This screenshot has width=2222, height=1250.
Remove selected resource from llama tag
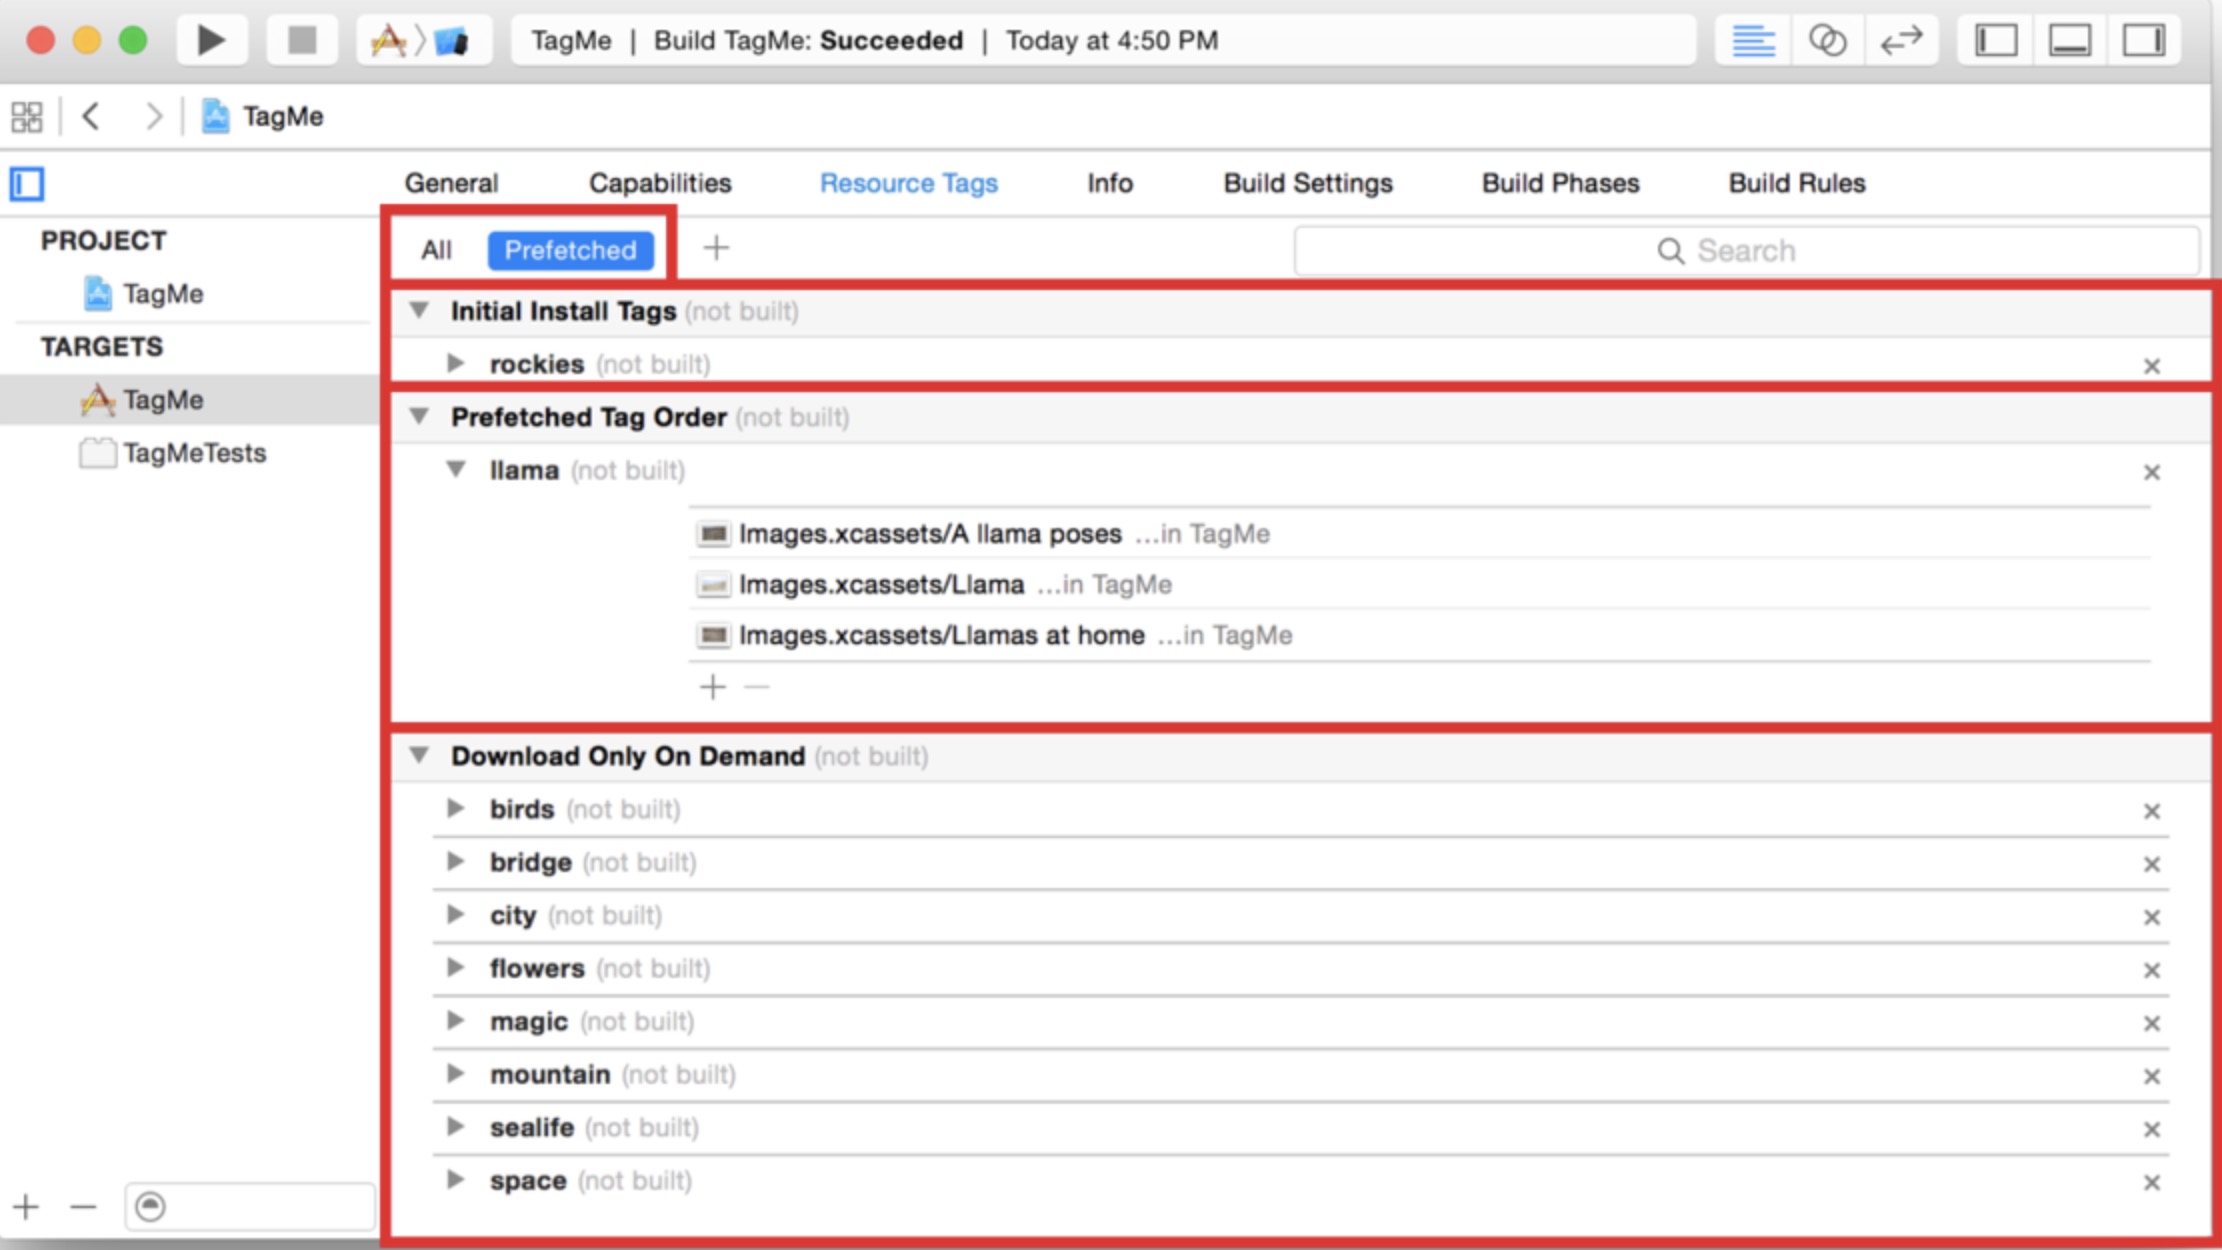pos(757,687)
